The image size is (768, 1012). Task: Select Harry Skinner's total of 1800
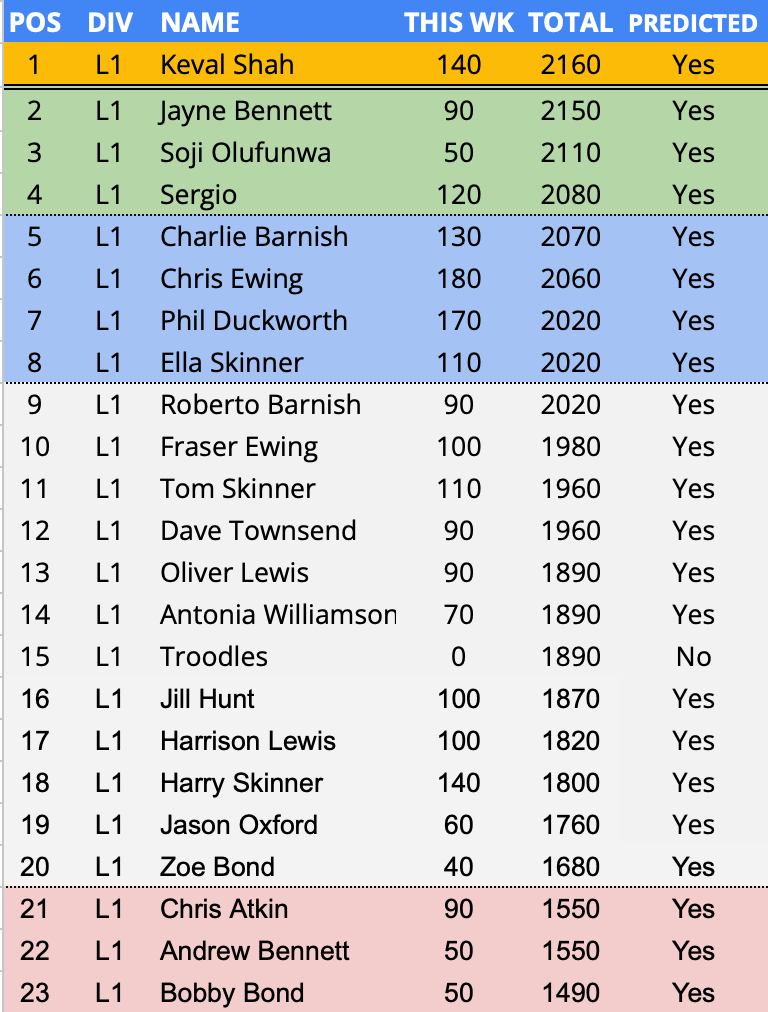[570, 783]
